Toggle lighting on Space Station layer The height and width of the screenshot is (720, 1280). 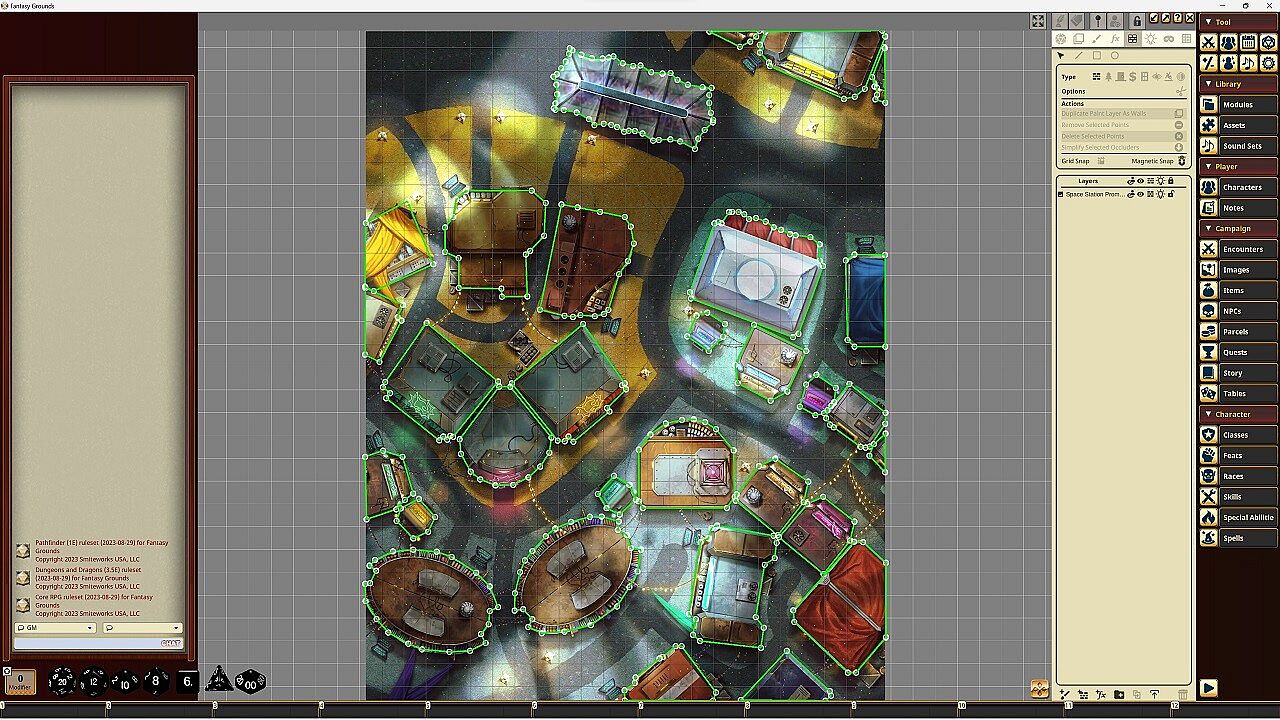tap(1161, 194)
